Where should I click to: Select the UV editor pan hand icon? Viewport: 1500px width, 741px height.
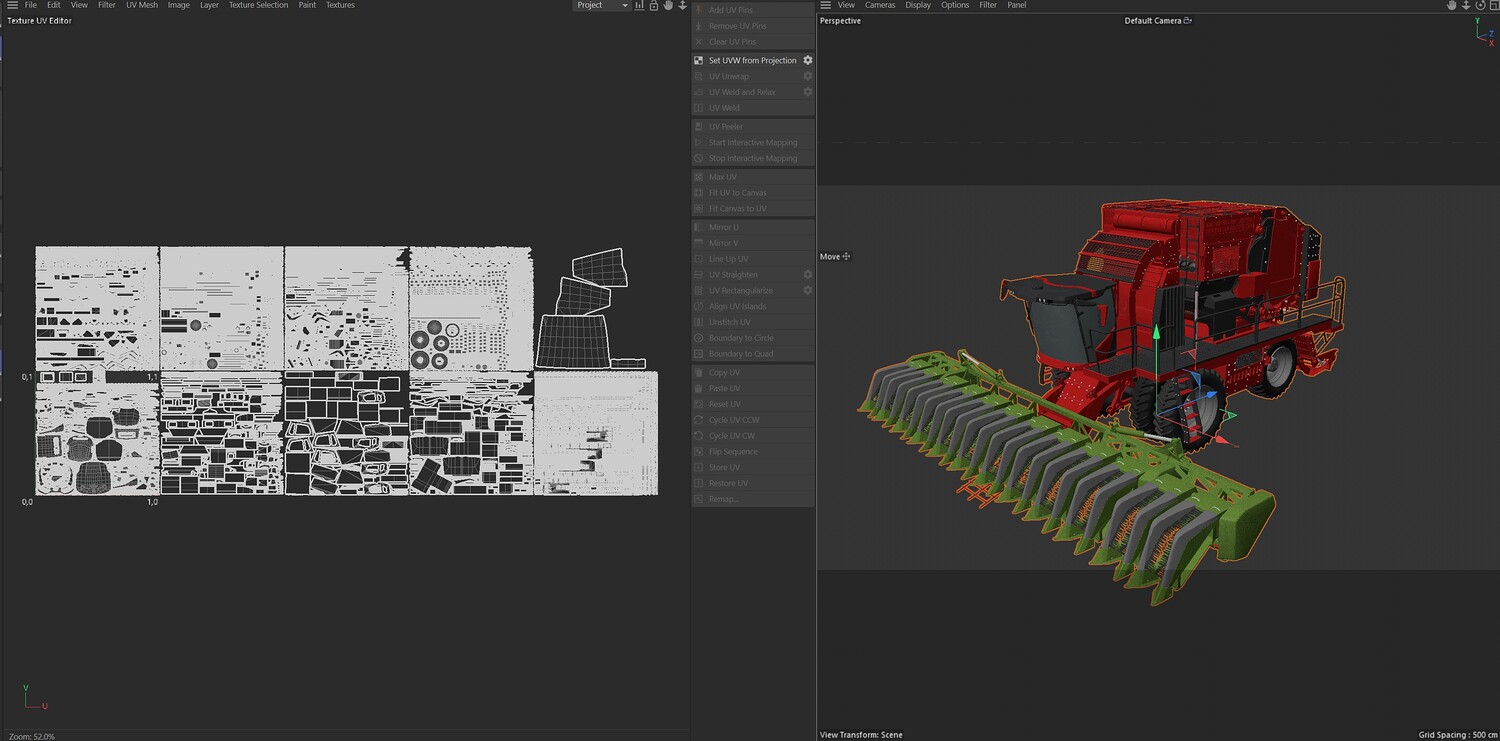coord(668,5)
